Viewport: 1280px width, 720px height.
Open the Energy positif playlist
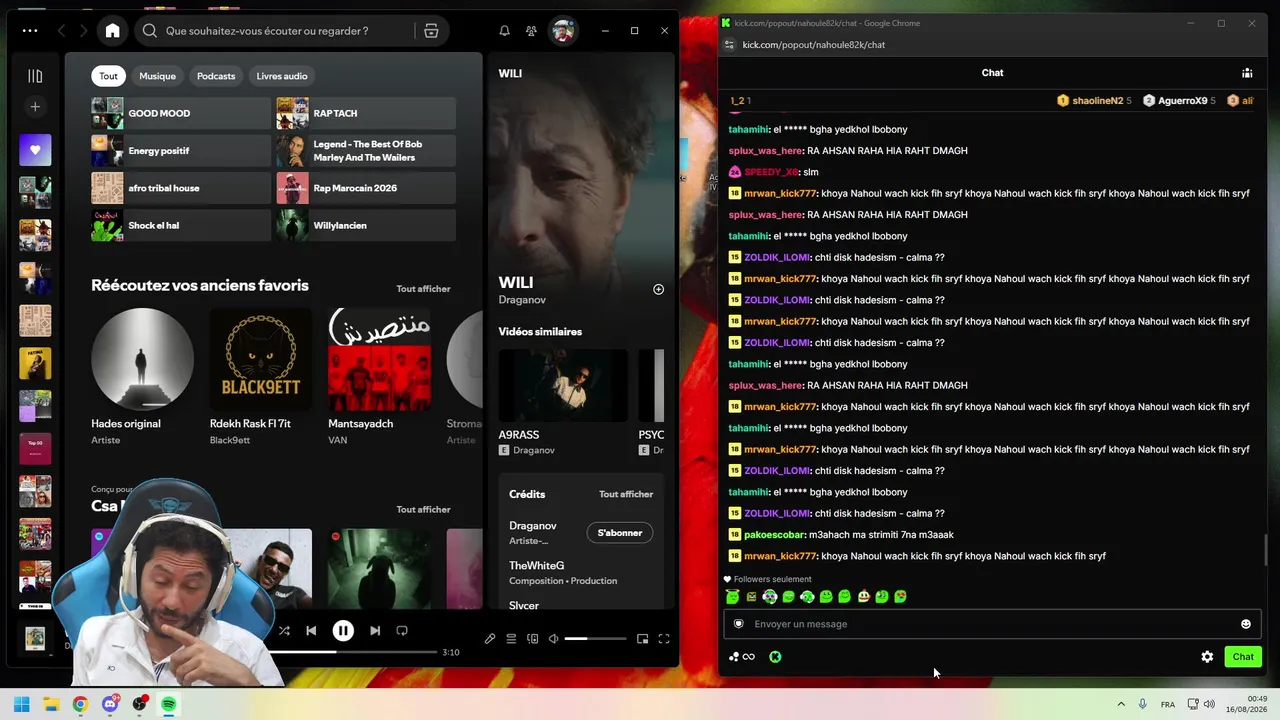181,151
